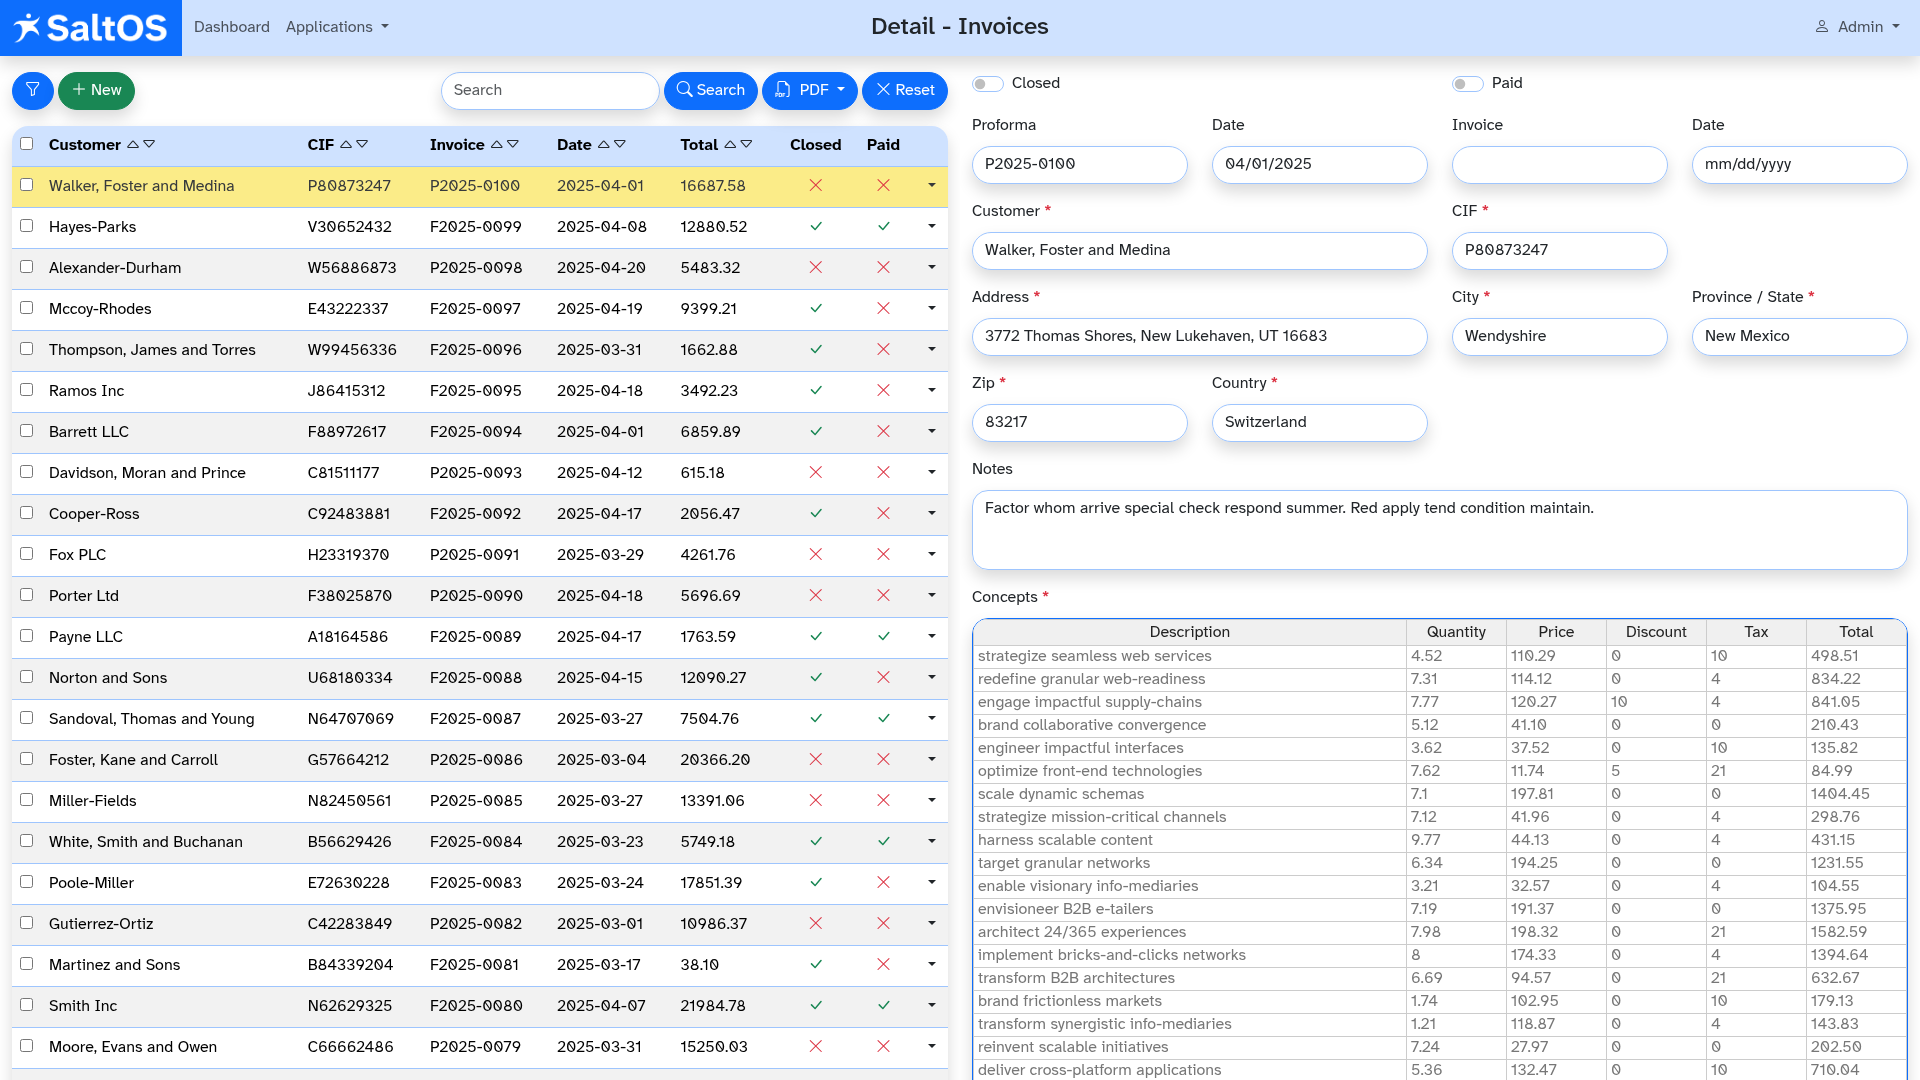Sort Invoice column ascending arrow
Image resolution: width=1920 pixels, height=1080 pixels.
coord(496,145)
